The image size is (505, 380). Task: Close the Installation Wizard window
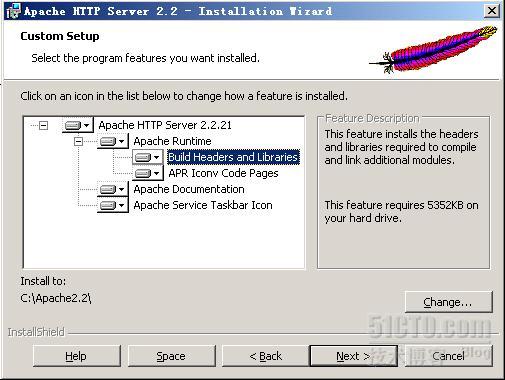(492, 11)
